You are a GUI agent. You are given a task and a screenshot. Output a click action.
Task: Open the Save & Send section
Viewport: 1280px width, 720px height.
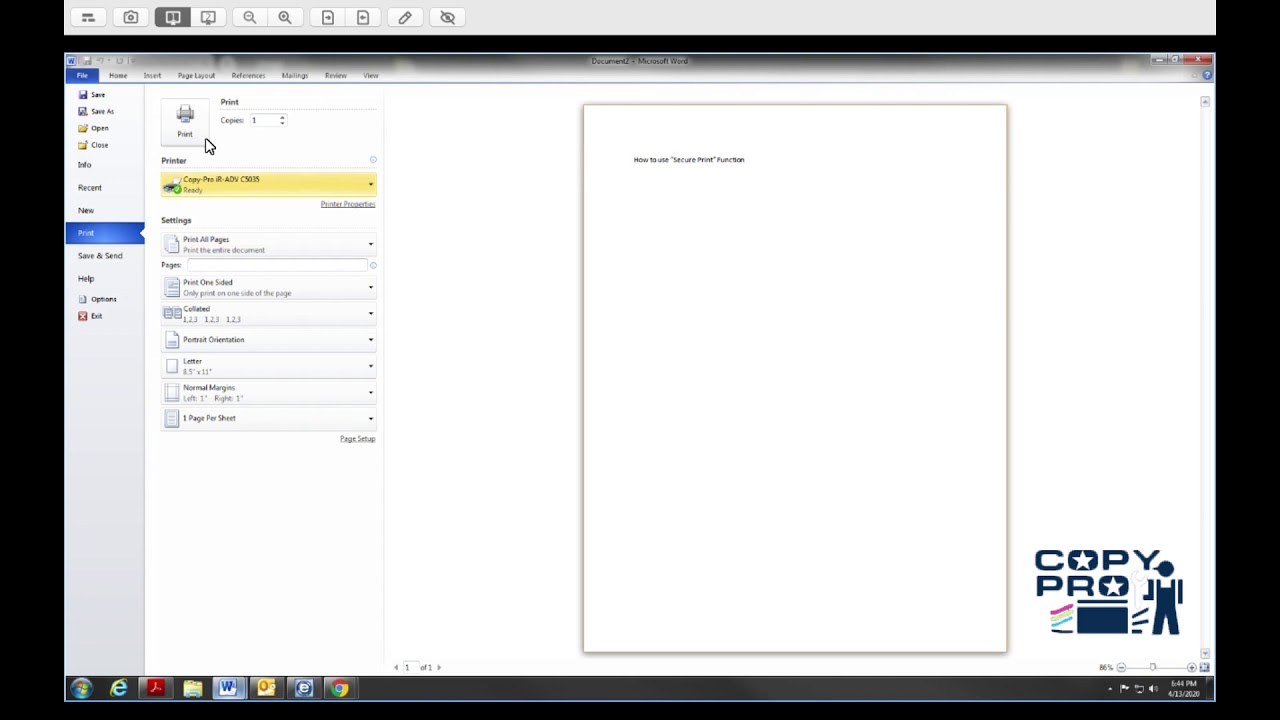pos(100,256)
